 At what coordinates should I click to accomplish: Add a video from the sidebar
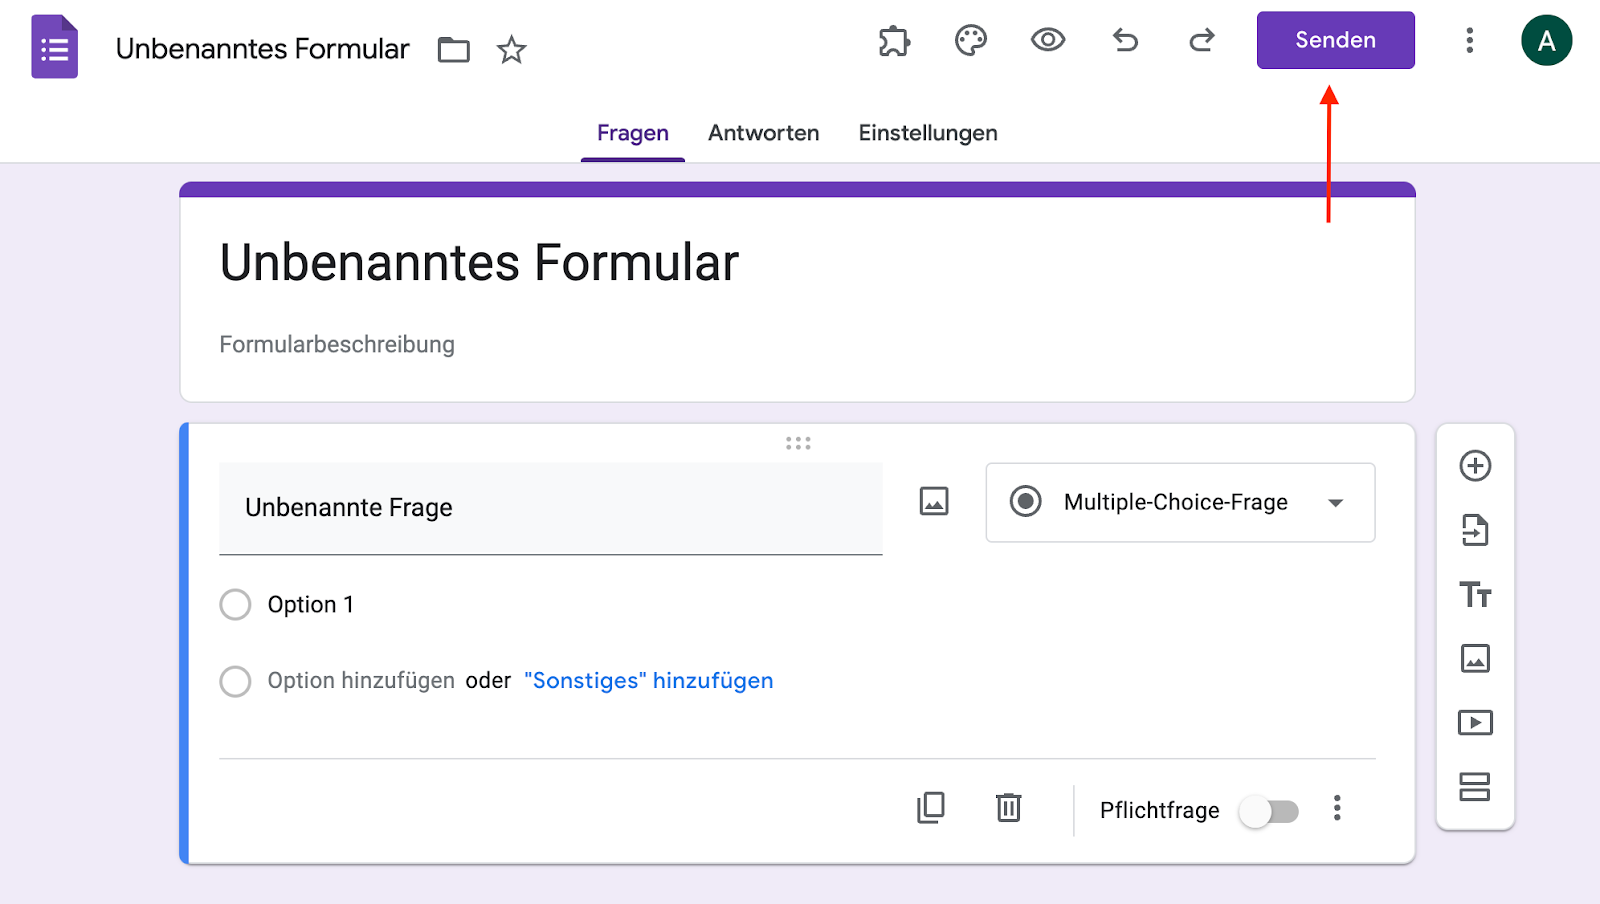click(1475, 722)
